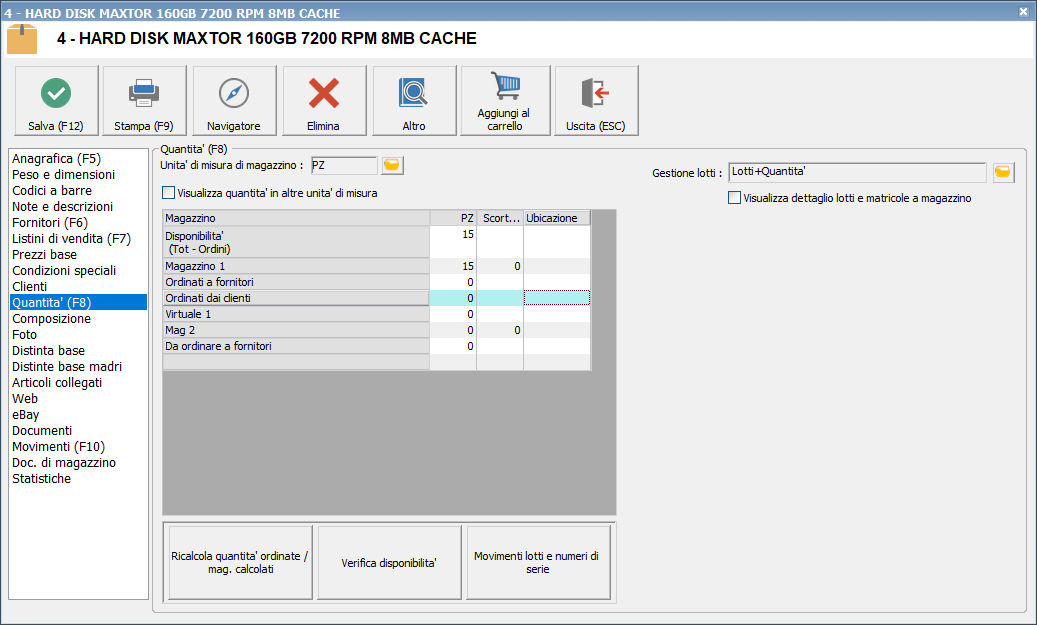
Task: Click the Verifica disponibilita' button
Action: tap(389, 562)
